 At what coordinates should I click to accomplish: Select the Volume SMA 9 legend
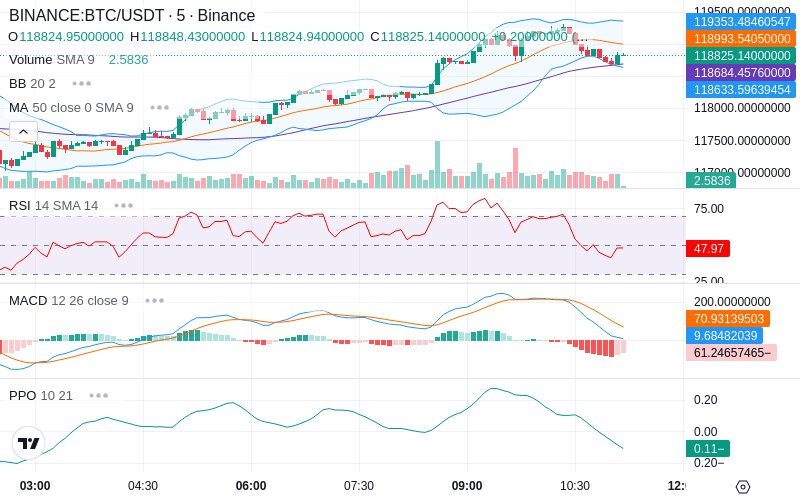52,60
